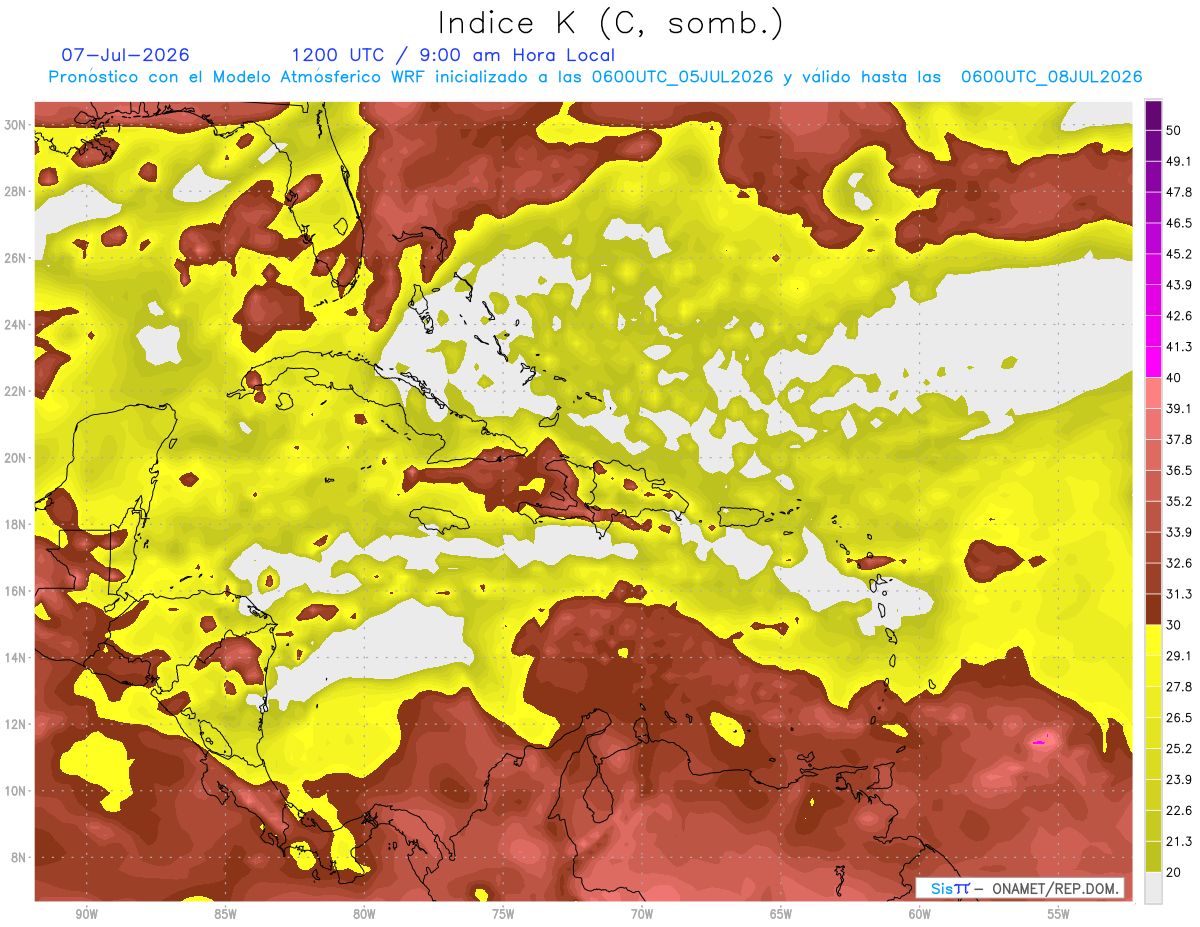
Task: Click the 80W longitude label
Action: (364, 914)
